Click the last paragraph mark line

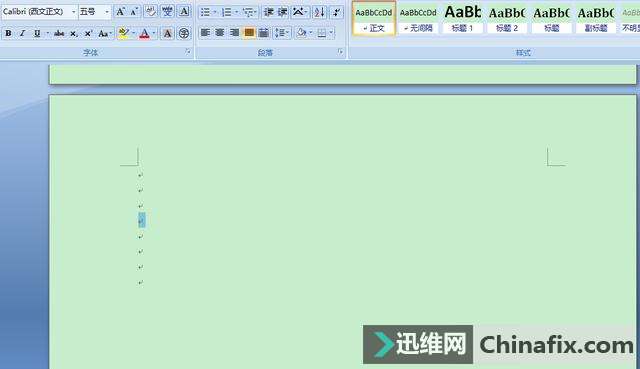(x=141, y=282)
